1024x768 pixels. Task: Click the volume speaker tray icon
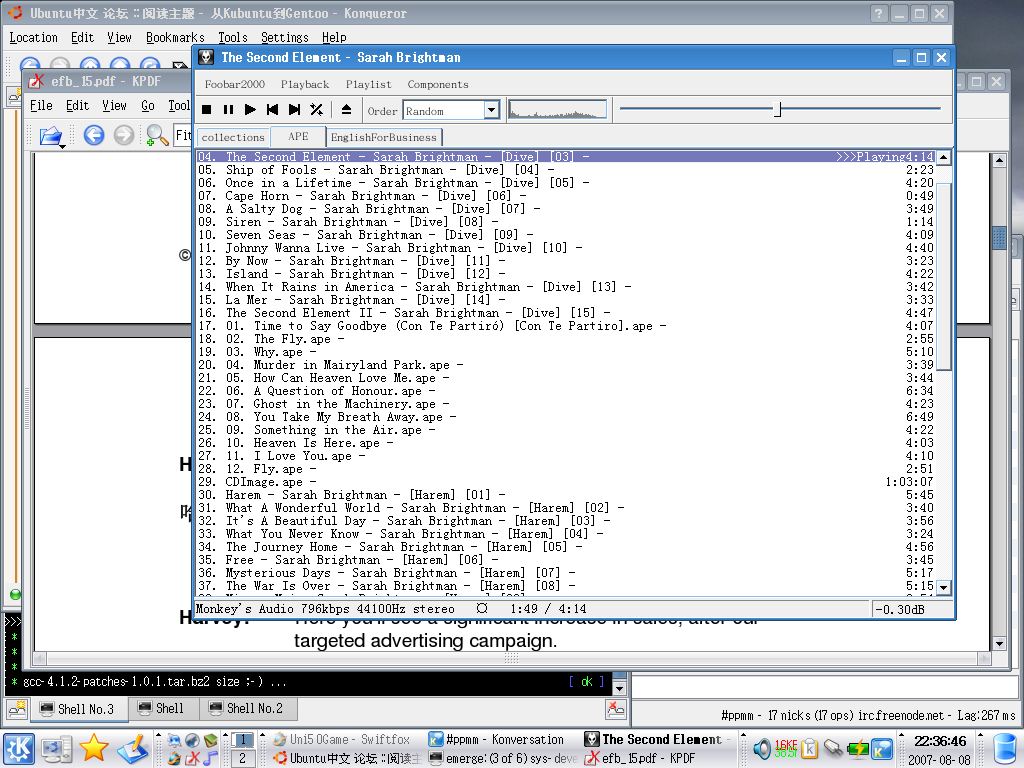click(x=762, y=748)
